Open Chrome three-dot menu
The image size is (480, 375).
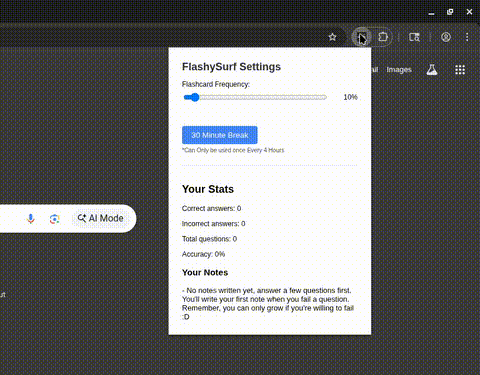point(467,37)
